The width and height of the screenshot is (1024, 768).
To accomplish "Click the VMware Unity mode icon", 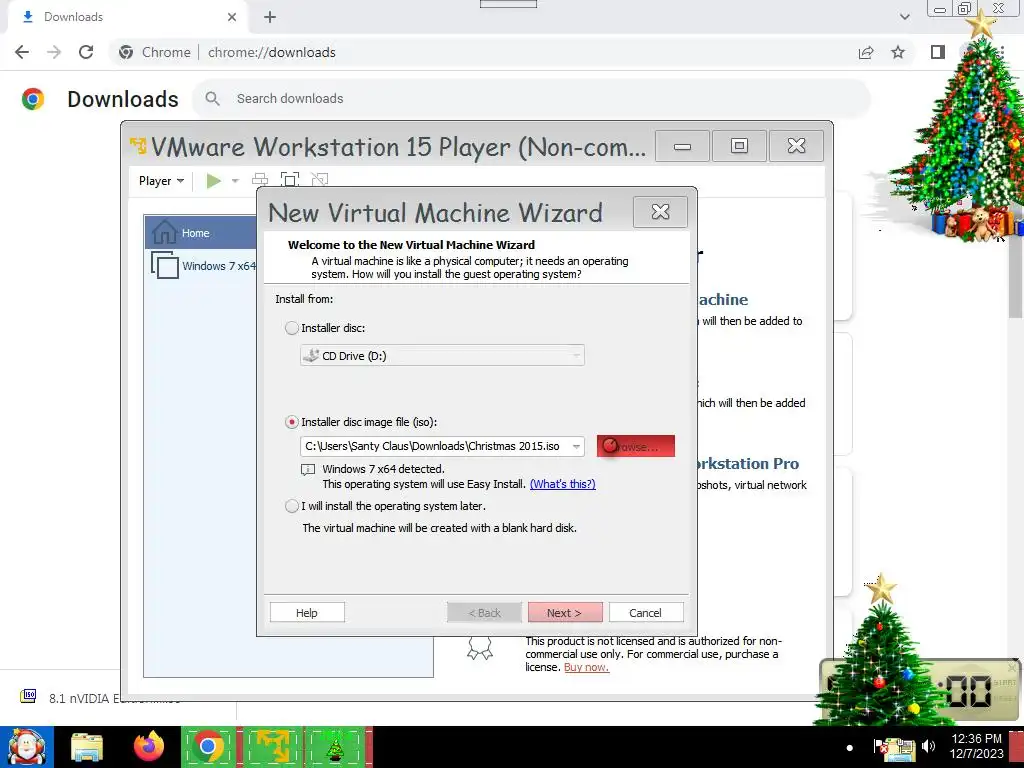I will 319,180.
